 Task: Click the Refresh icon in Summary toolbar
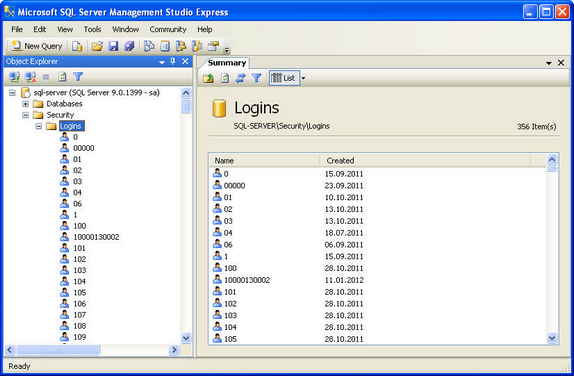click(225, 78)
